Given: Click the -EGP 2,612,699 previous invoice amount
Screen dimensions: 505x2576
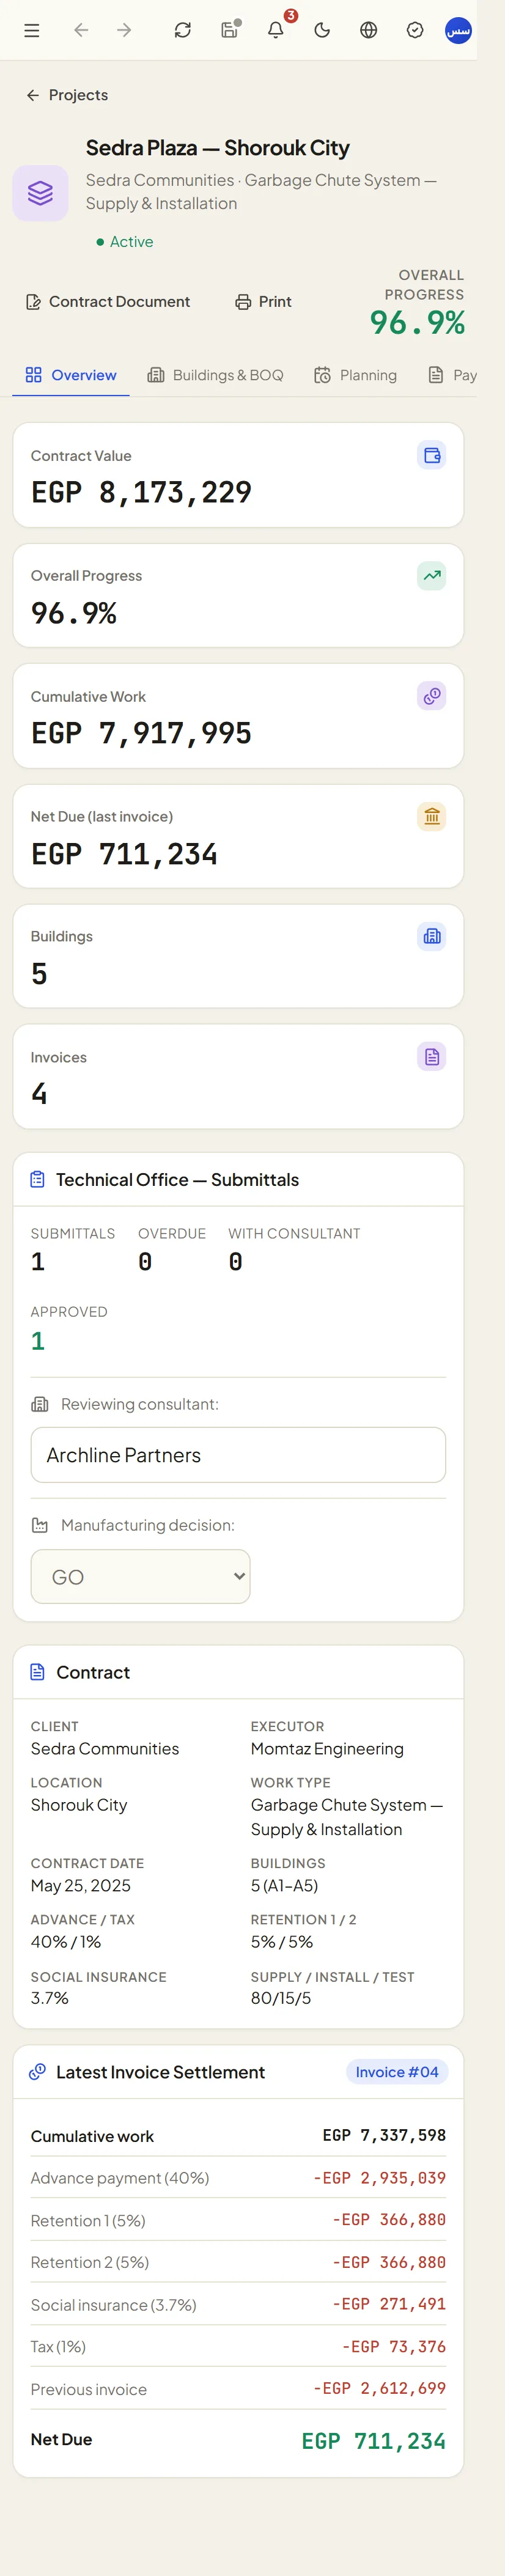Looking at the screenshot, I should point(379,2388).
